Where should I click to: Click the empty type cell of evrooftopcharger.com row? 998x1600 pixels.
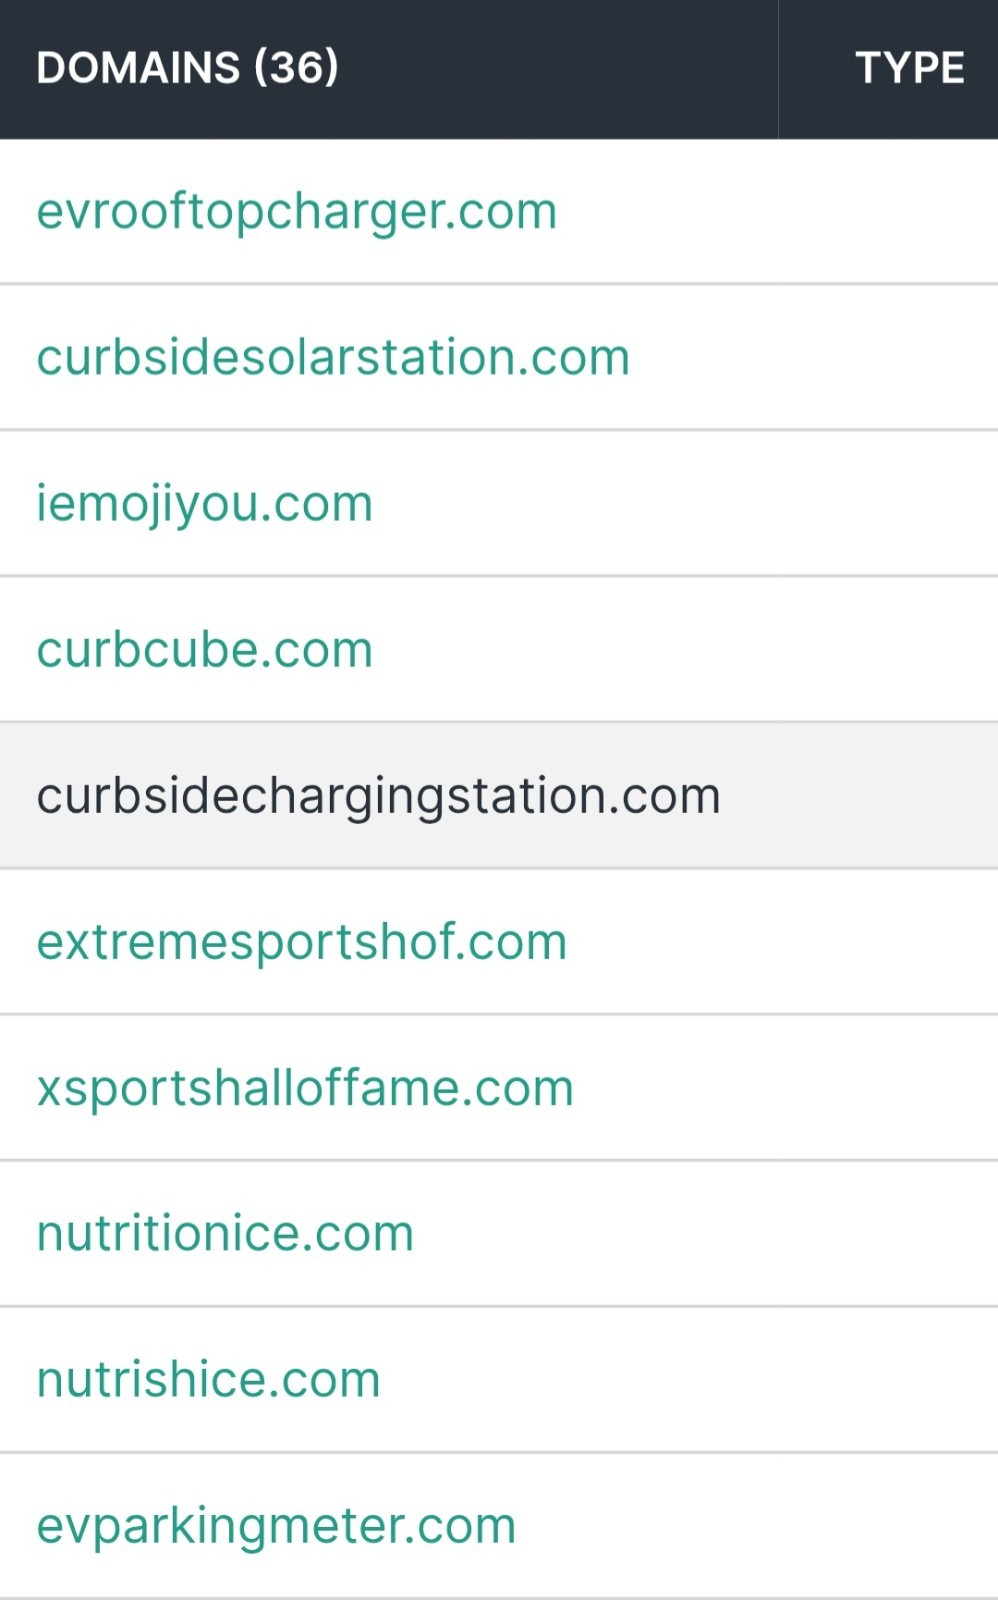[x=888, y=212]
